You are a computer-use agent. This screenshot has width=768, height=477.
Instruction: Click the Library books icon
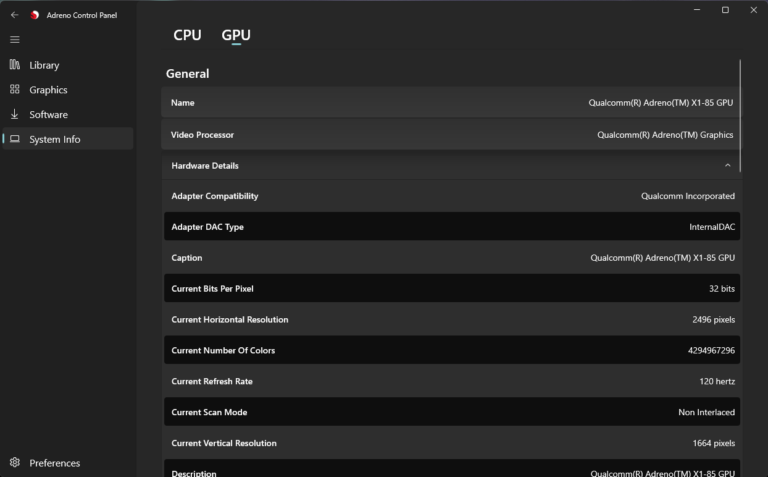[x=15, y=65]
